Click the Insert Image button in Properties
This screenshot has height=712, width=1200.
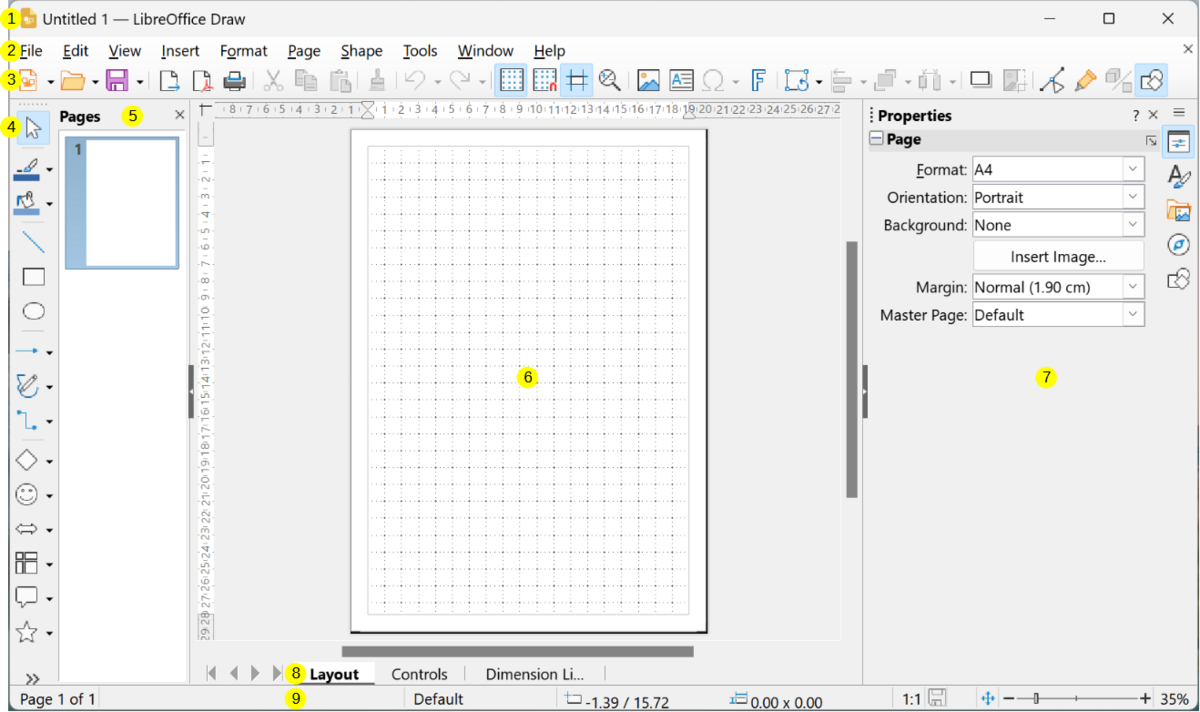click(1057, 256)
